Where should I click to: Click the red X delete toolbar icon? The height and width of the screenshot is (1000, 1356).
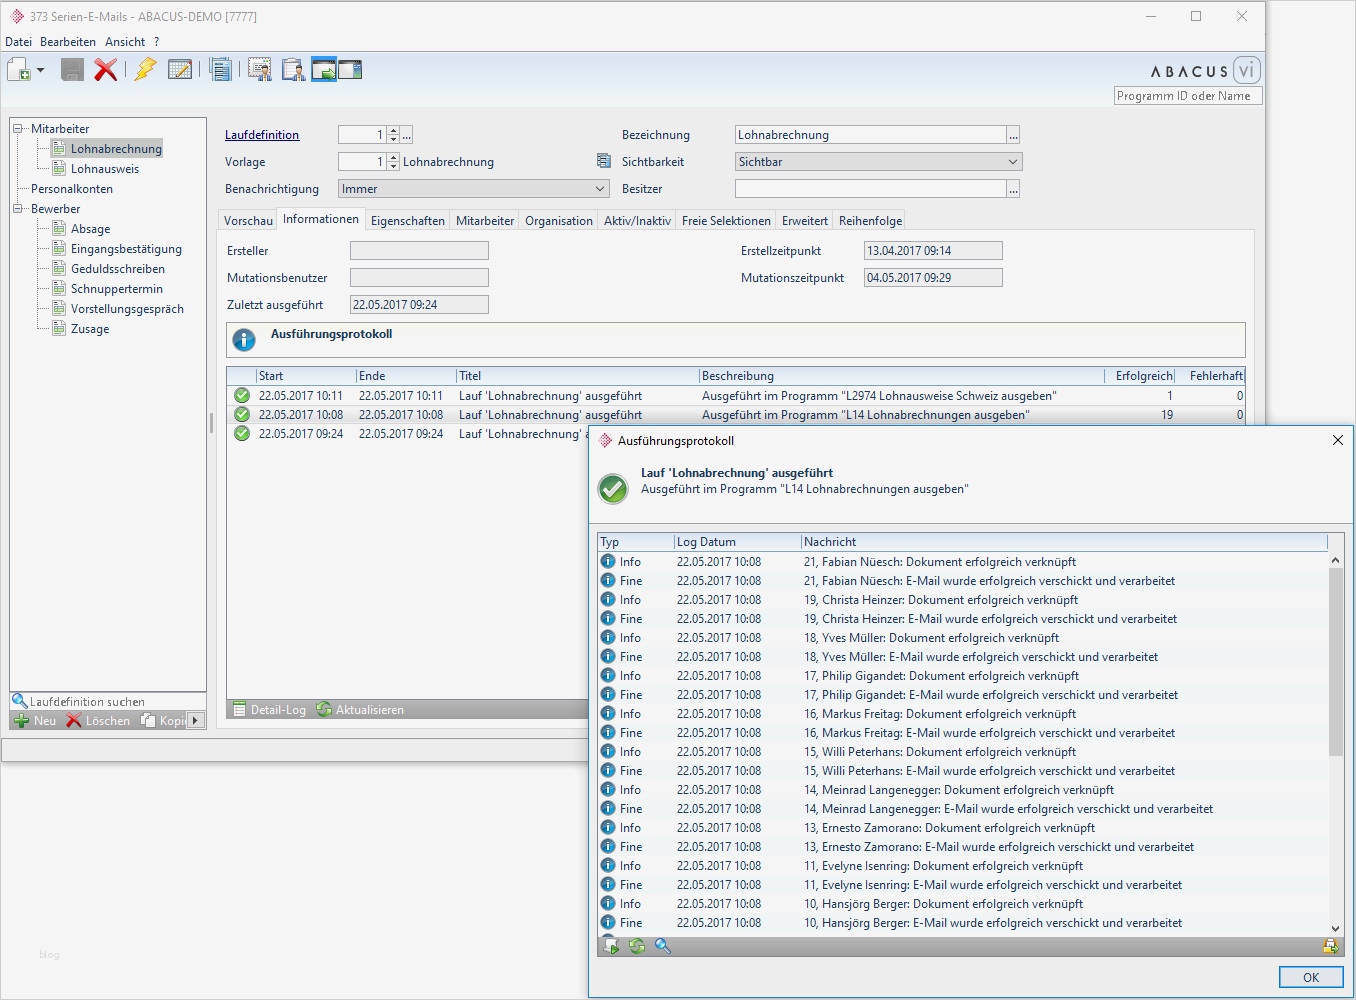[105, 70]
